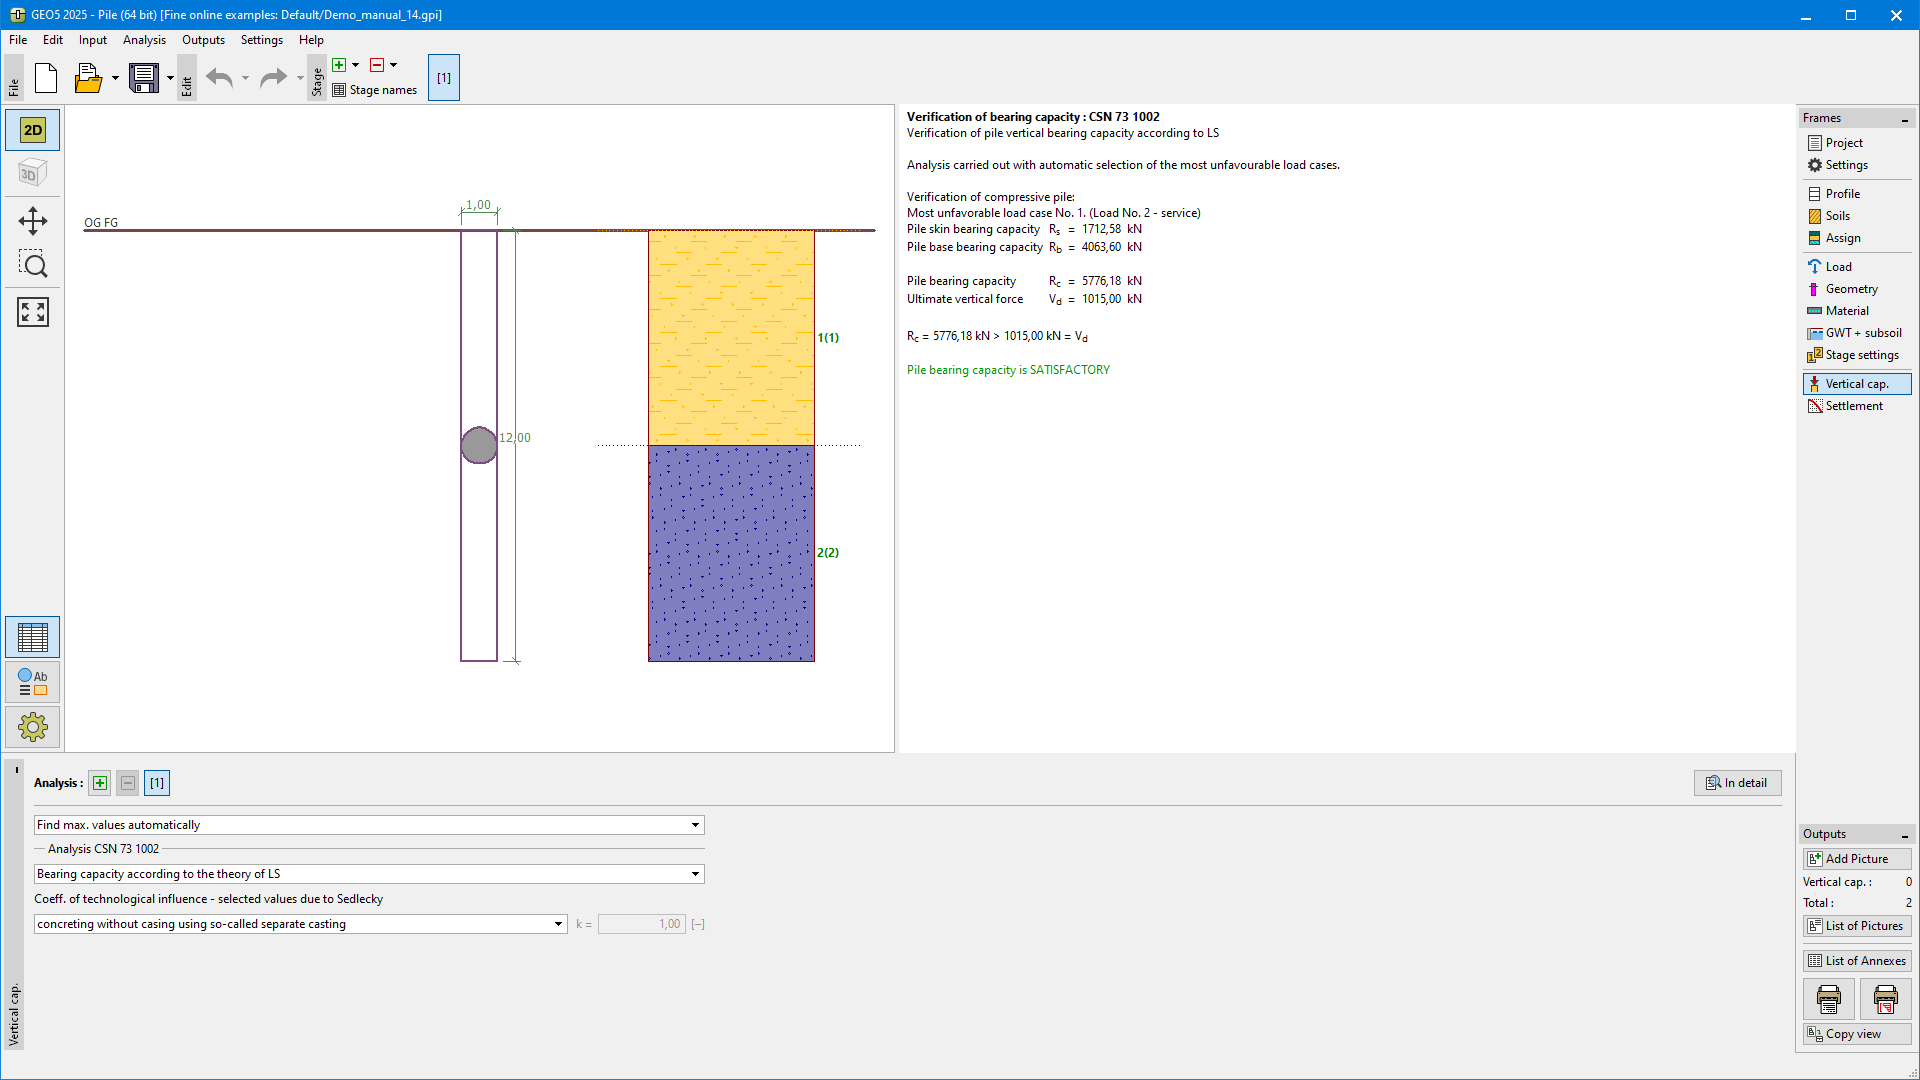The image size is (1920, 1080).
Task: Open the Edit menu
Action: 53,40
